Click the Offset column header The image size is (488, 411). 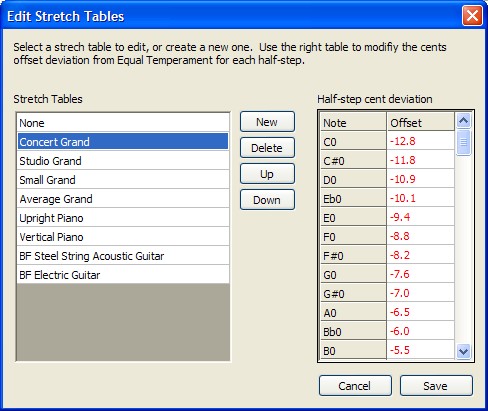pyautogui.click(x=421, y=122)
